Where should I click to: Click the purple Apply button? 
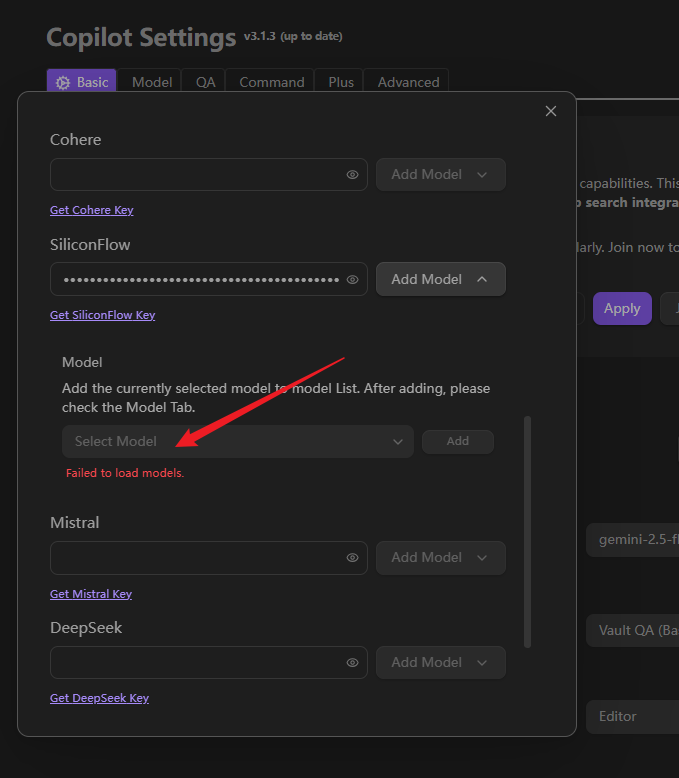click(621, 308)
